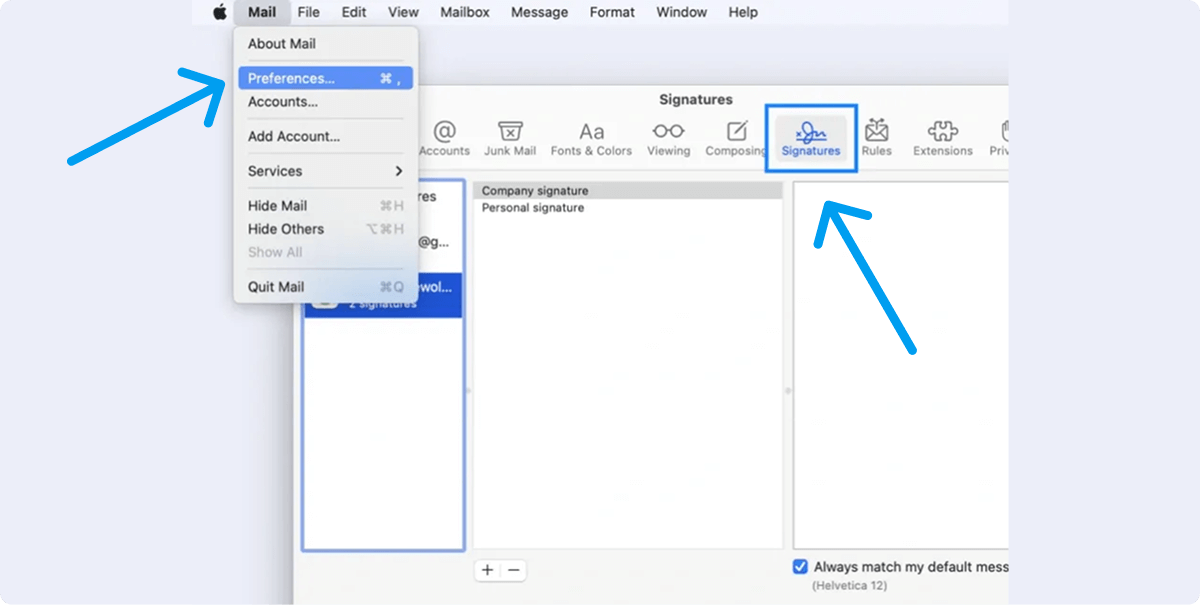This screenshot has height=605, width=1200.
Task: Switch to the Viewing preferences pane
Action: click(x=668, y=135)
